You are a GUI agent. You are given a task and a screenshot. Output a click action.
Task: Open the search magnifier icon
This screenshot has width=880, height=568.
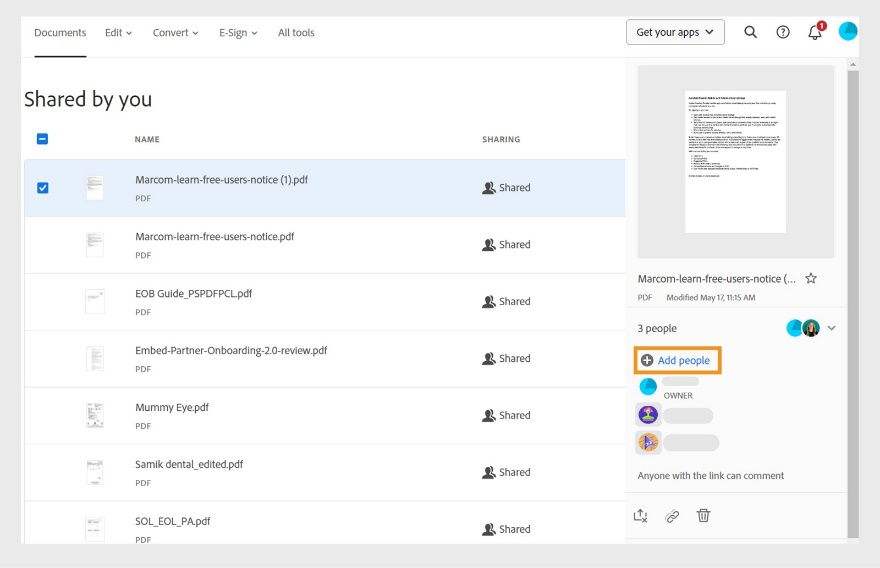[751, 32]
